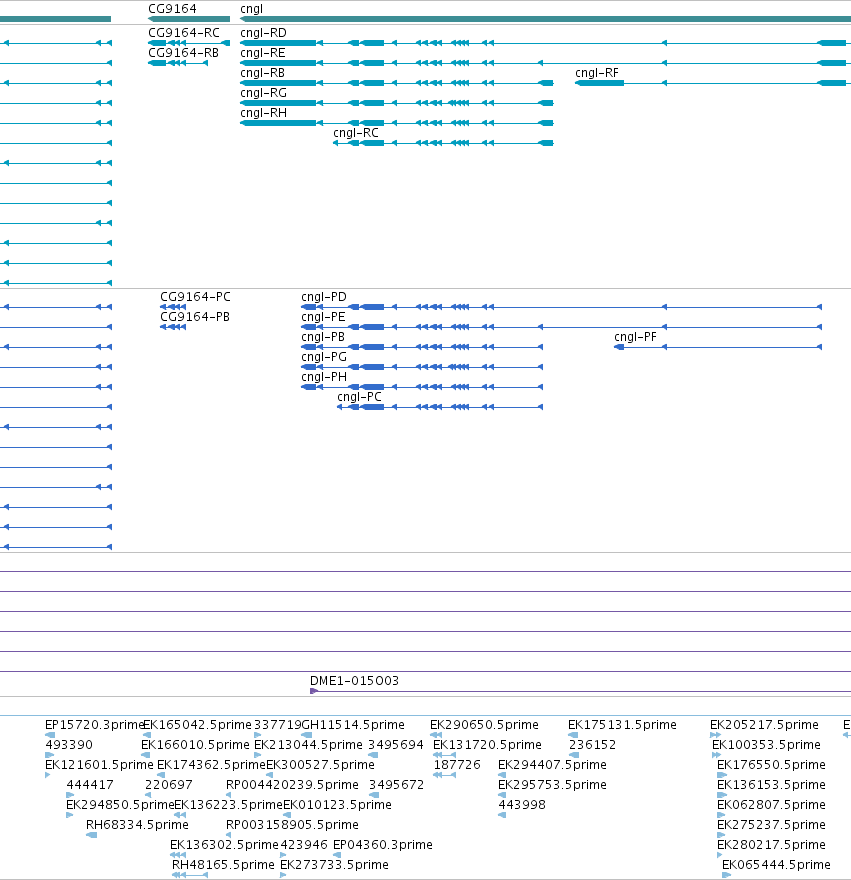Viewport: 851px width, 880px height.
Task: Open EST EK294850.5prime
Action: pos(120,805)
